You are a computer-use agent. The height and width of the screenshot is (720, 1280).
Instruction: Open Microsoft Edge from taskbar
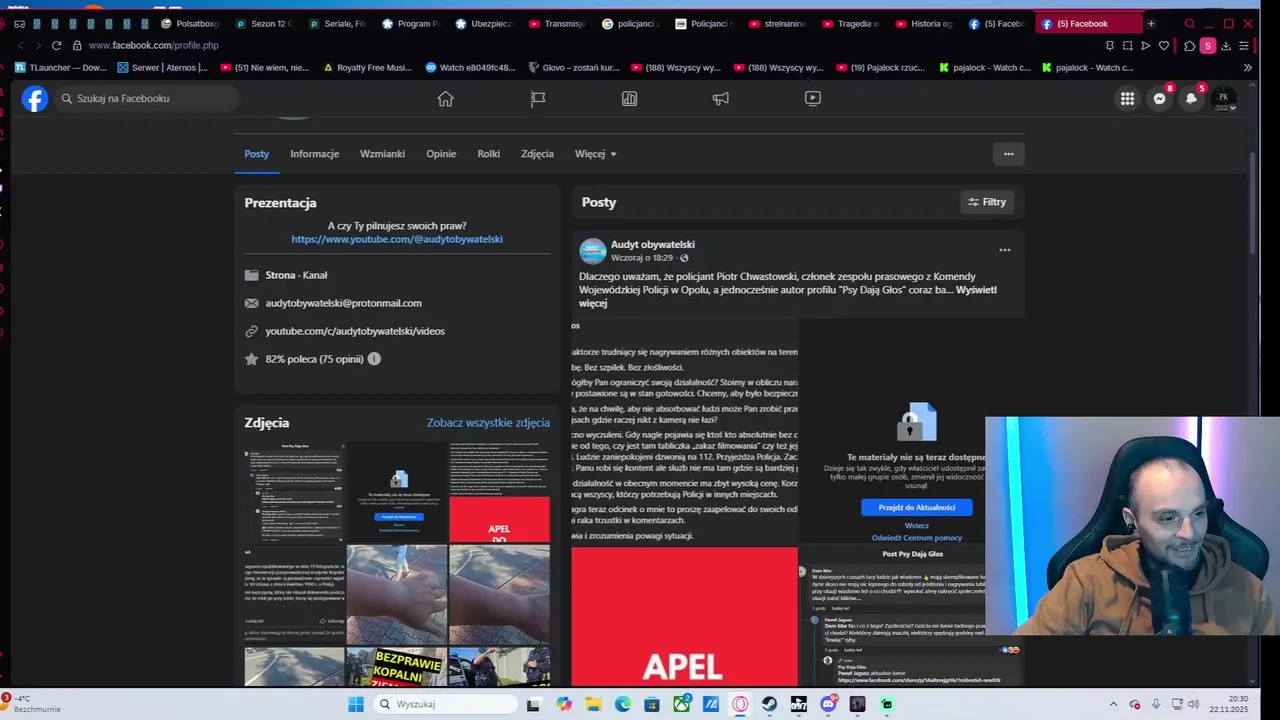click(622, 704)
